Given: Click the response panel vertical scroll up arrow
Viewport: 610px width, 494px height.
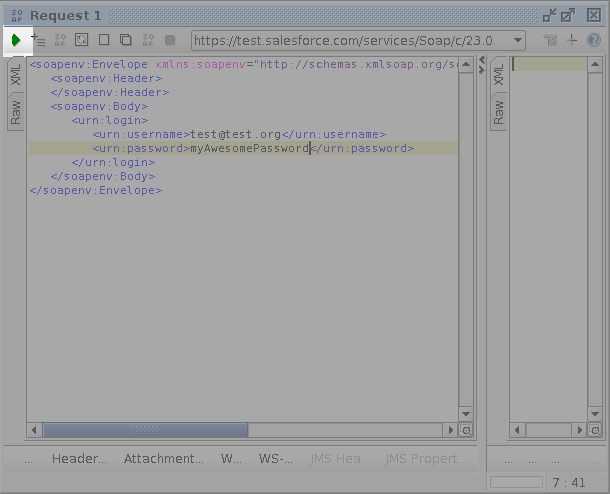Looking at the screenshot, I should click(595, 64).
